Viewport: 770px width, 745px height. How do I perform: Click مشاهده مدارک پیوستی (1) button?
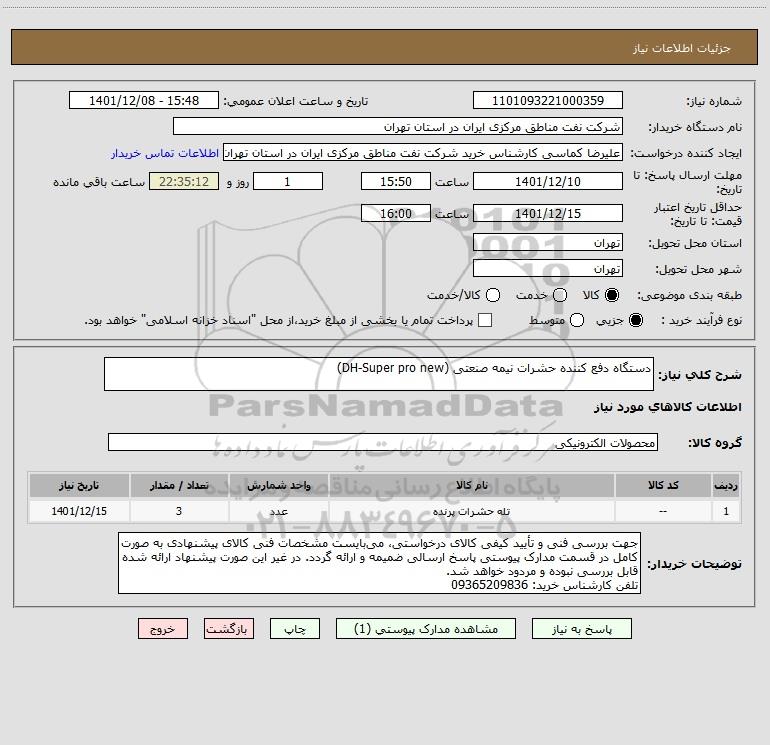pos(426,629)
